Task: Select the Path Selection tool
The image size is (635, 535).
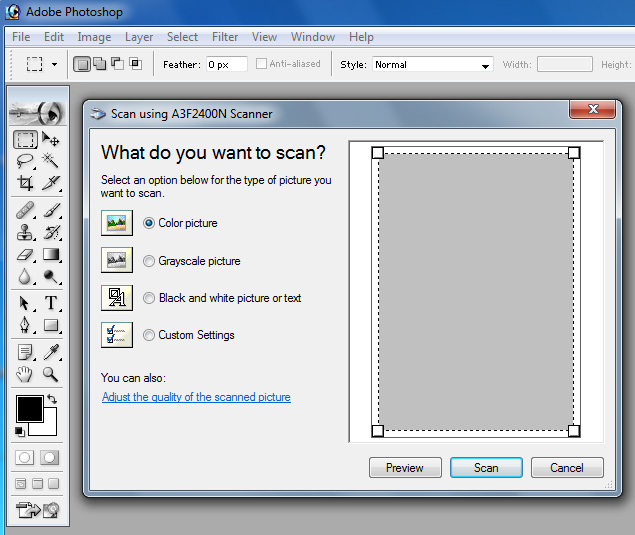Action: (x=25, y=303)
